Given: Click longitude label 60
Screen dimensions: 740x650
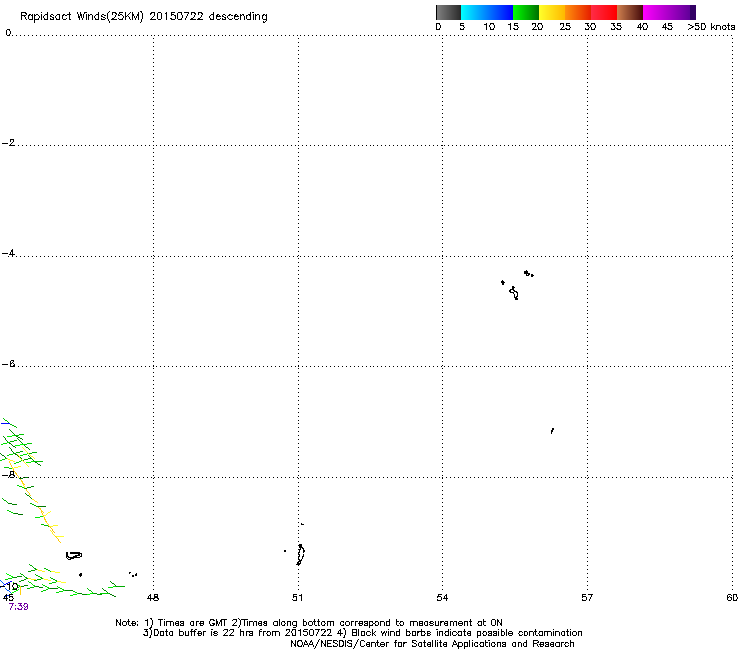Looking at the screenshot, I should [x=732, y=598].
